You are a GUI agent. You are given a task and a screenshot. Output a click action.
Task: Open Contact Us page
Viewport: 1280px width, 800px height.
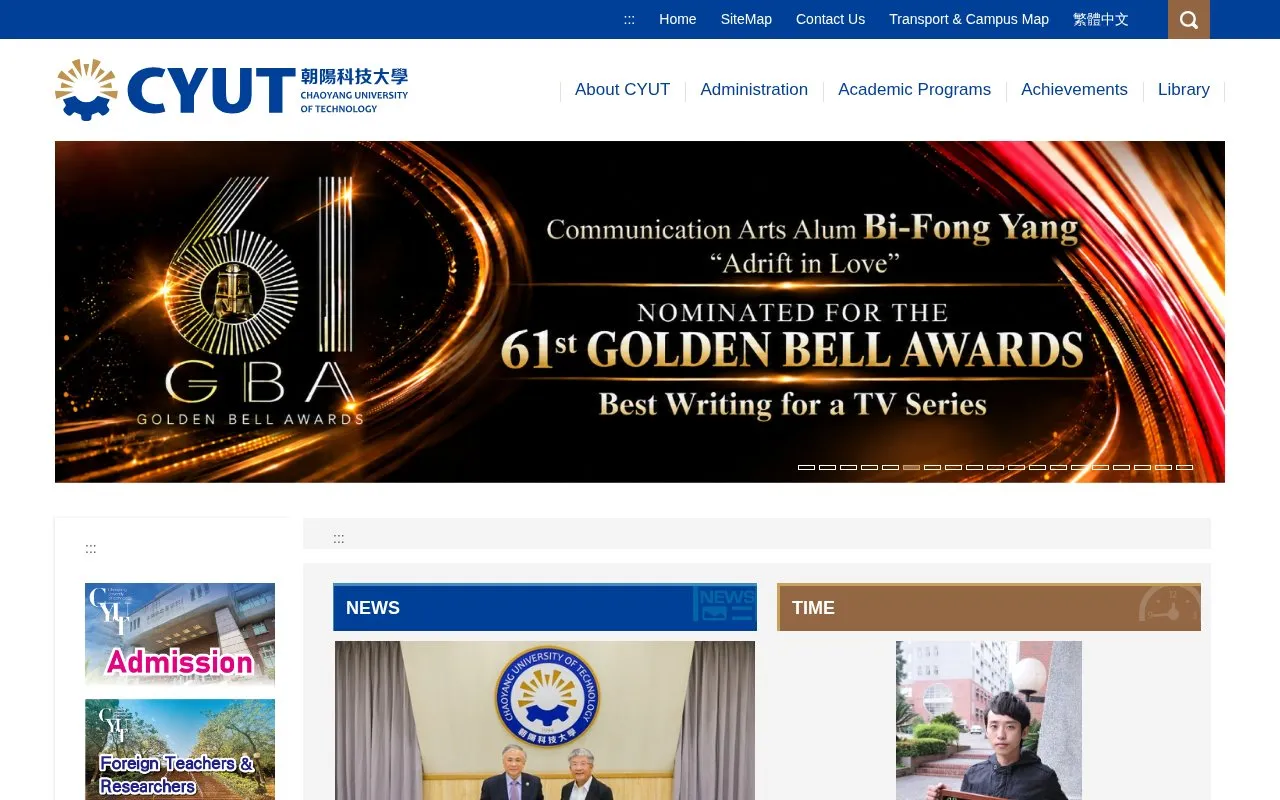[830, 19]
